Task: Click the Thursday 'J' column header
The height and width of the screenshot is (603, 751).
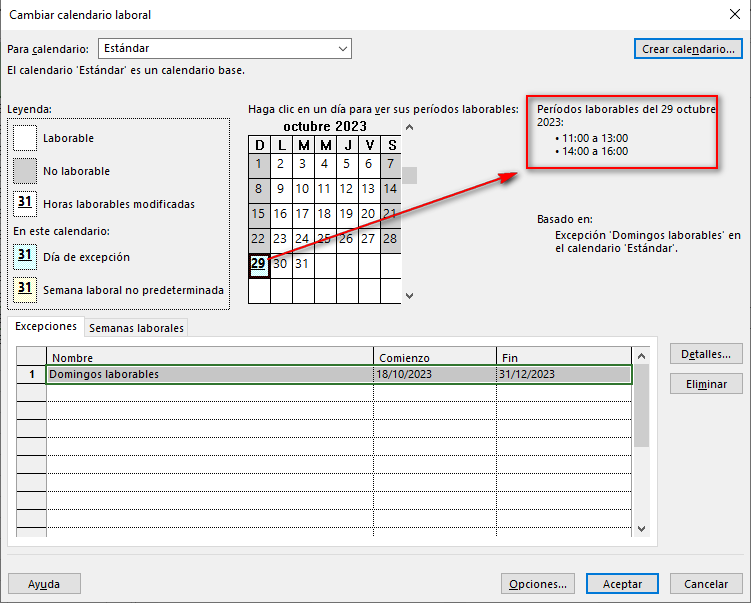Action: [x=347, y=146]
